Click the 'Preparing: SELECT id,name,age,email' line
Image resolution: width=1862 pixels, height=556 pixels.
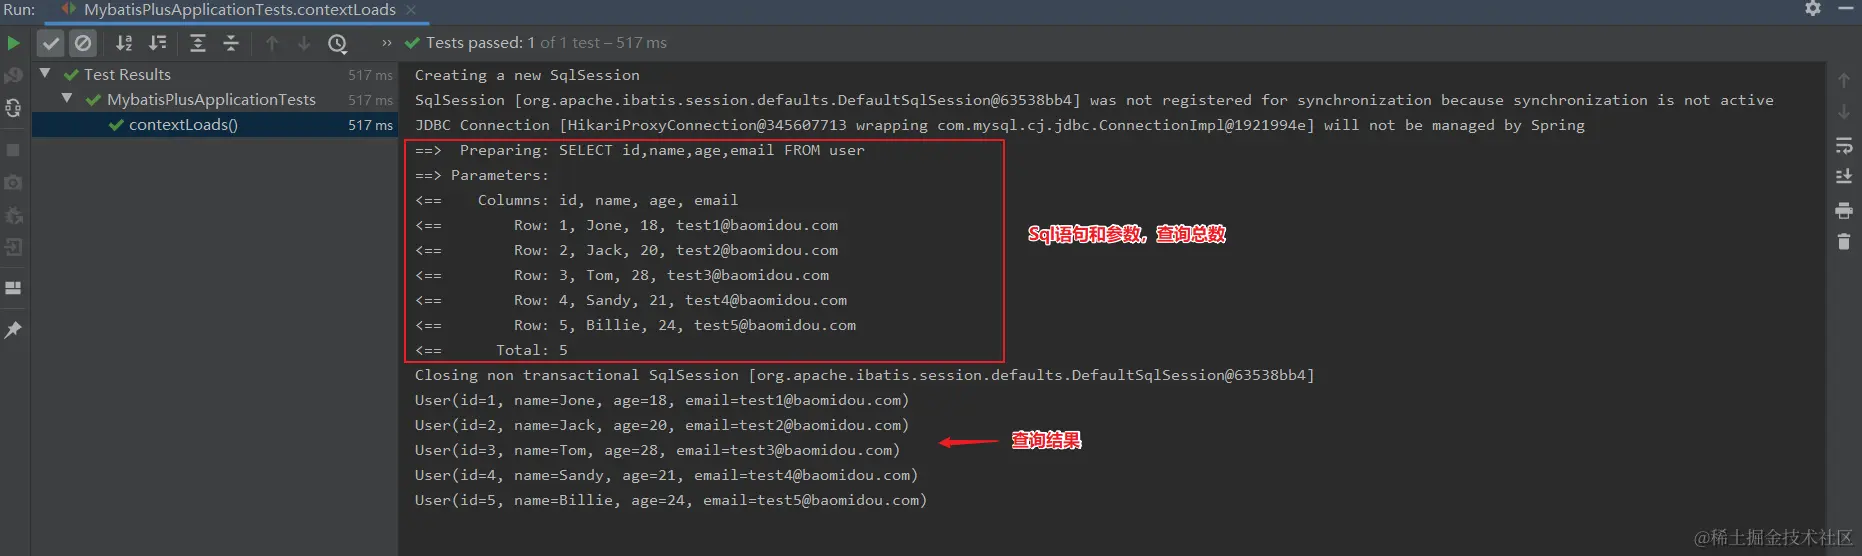click(640, 150)
